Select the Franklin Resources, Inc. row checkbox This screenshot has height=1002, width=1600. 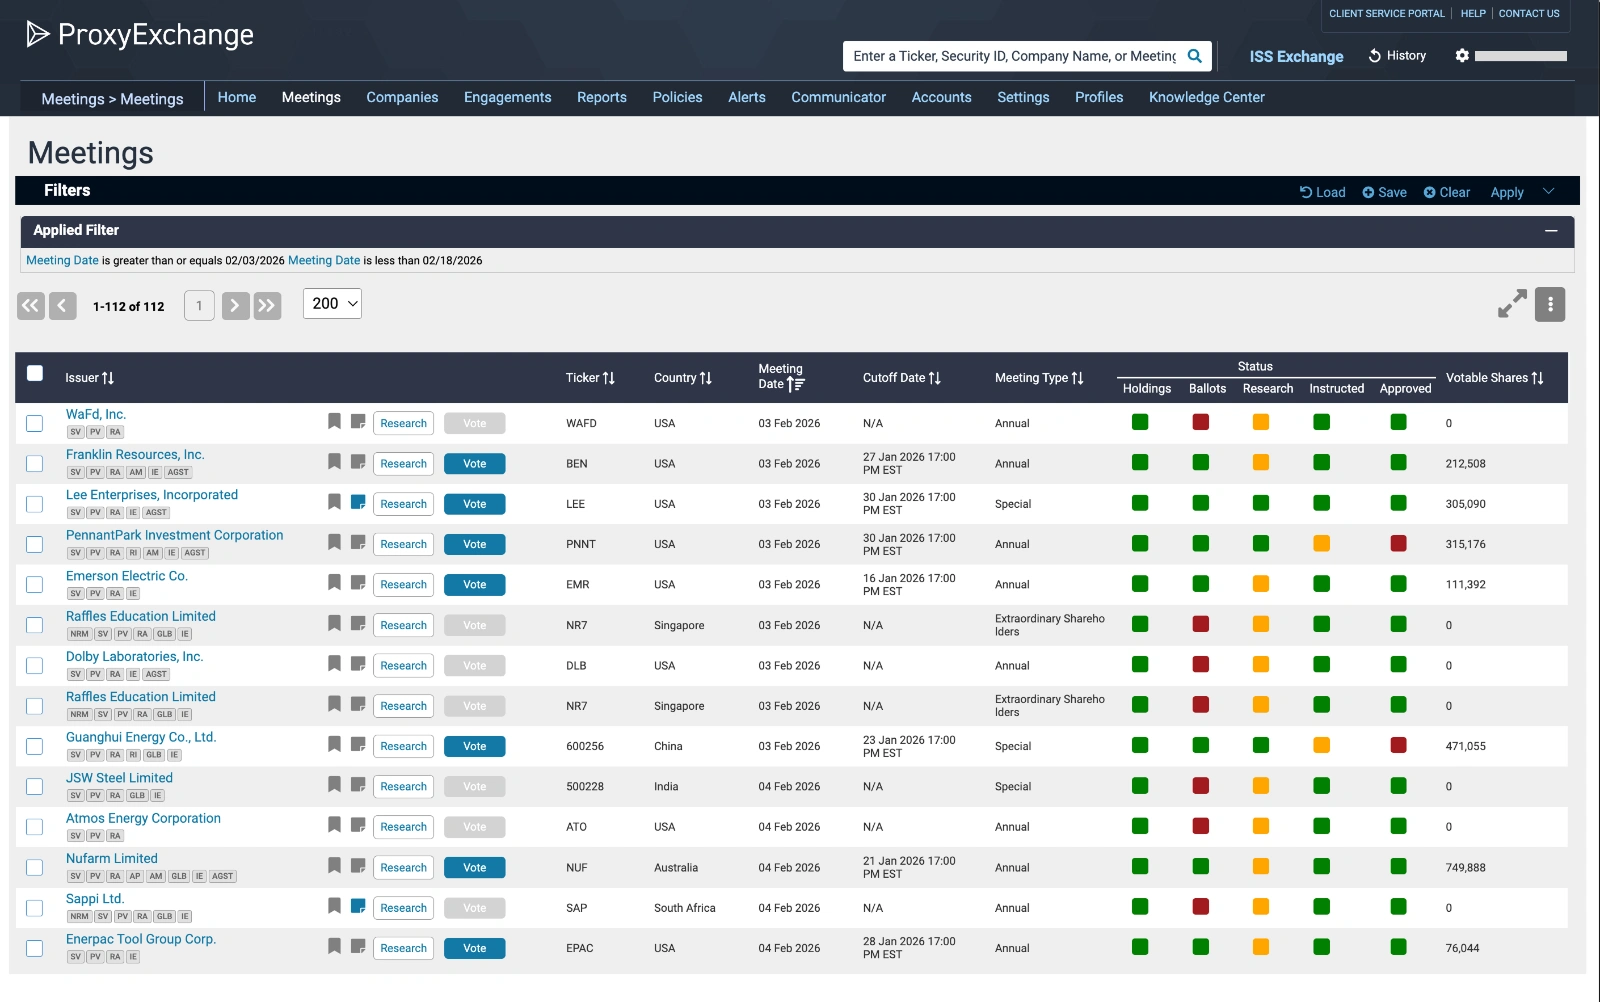coord(35,463)
